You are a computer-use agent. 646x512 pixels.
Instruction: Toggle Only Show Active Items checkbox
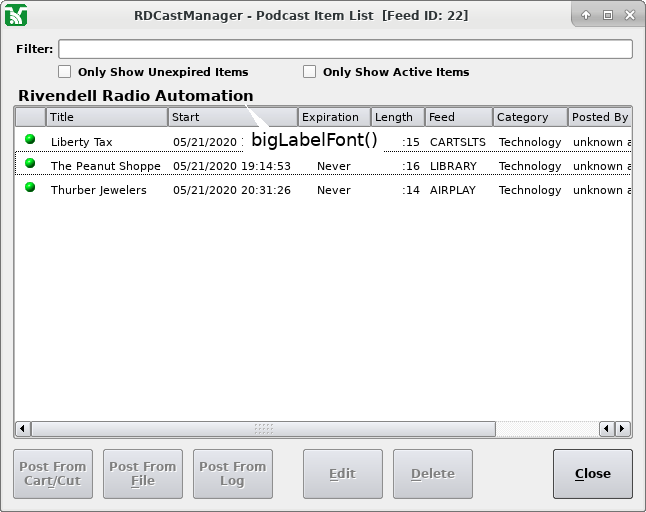pos(310,72)
